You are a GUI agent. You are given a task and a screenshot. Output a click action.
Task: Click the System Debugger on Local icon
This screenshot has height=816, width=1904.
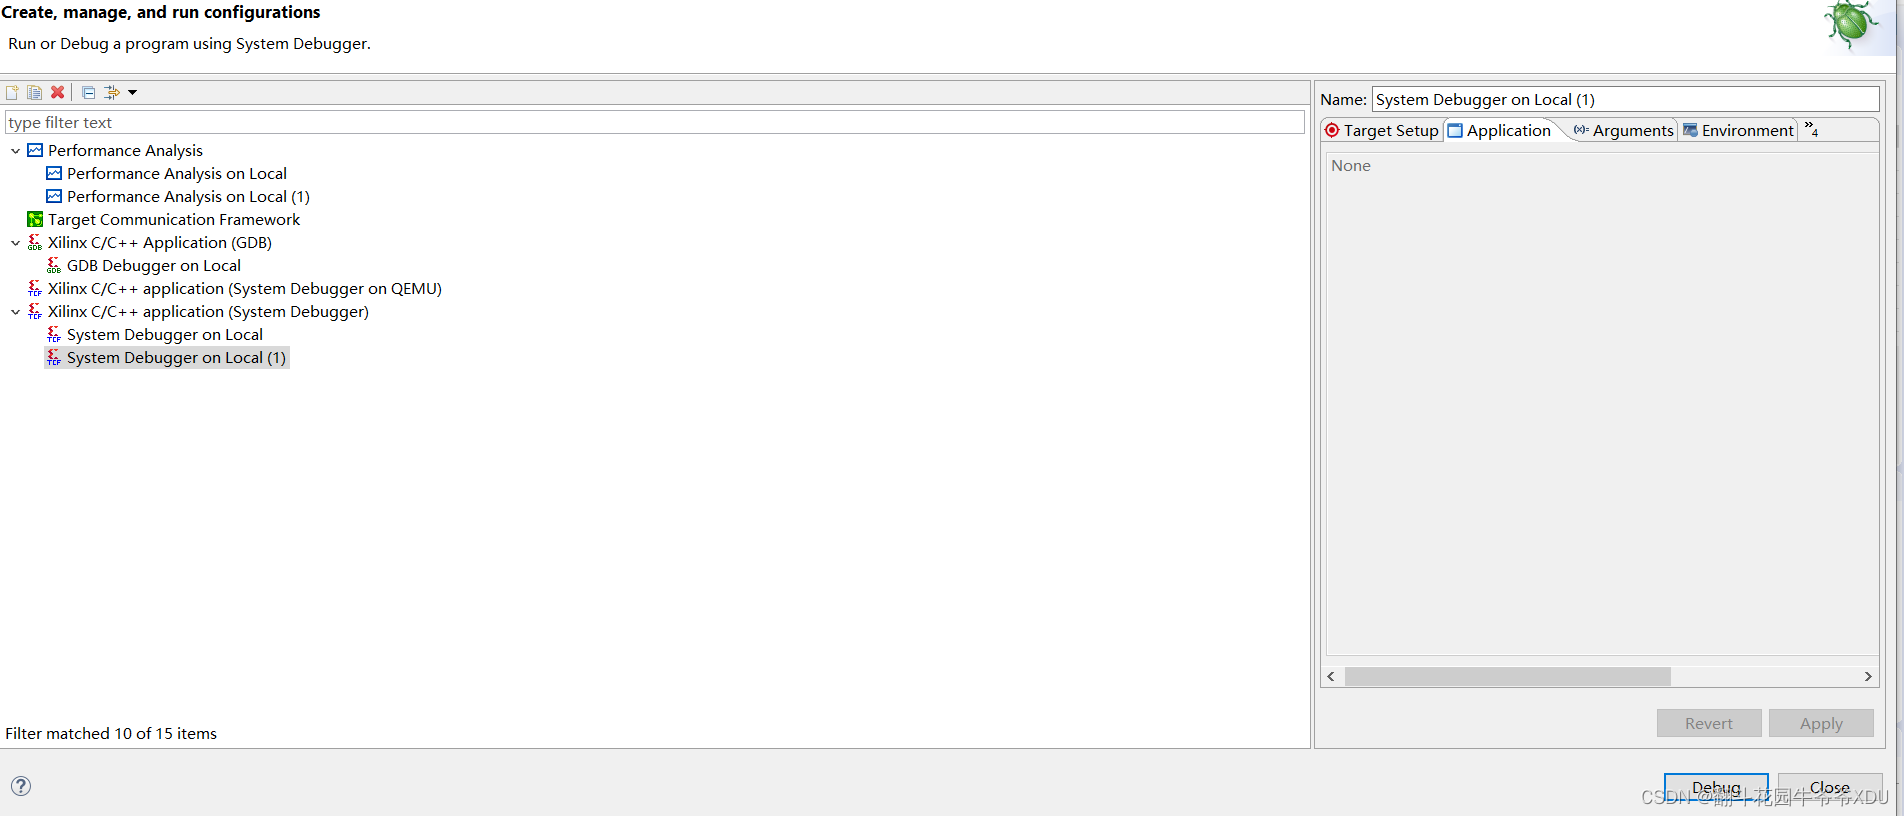(x=54, y=334)
